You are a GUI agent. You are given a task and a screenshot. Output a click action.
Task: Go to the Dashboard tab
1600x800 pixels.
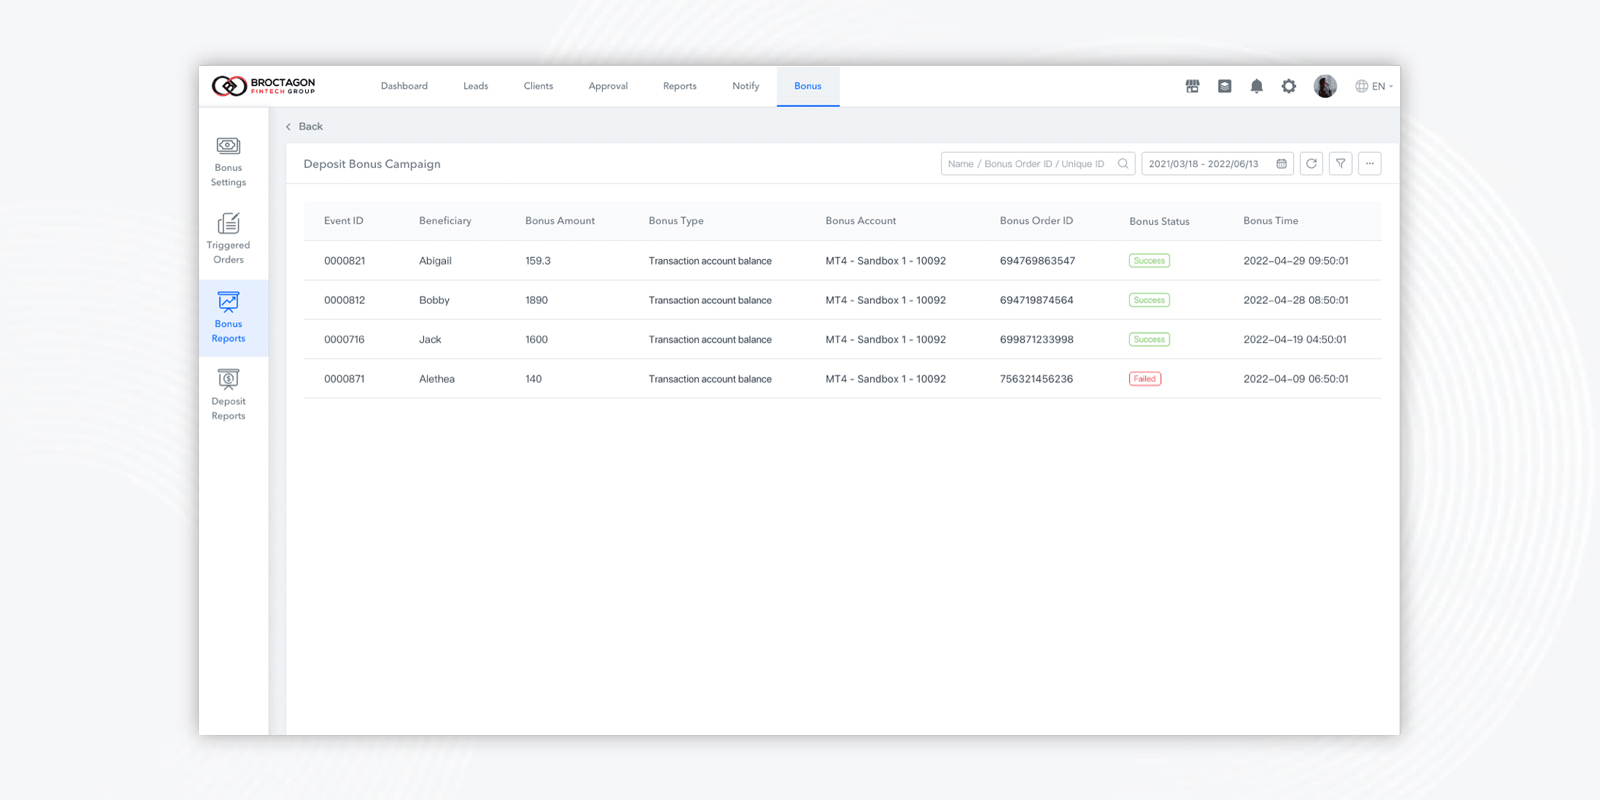coord(404,86)
